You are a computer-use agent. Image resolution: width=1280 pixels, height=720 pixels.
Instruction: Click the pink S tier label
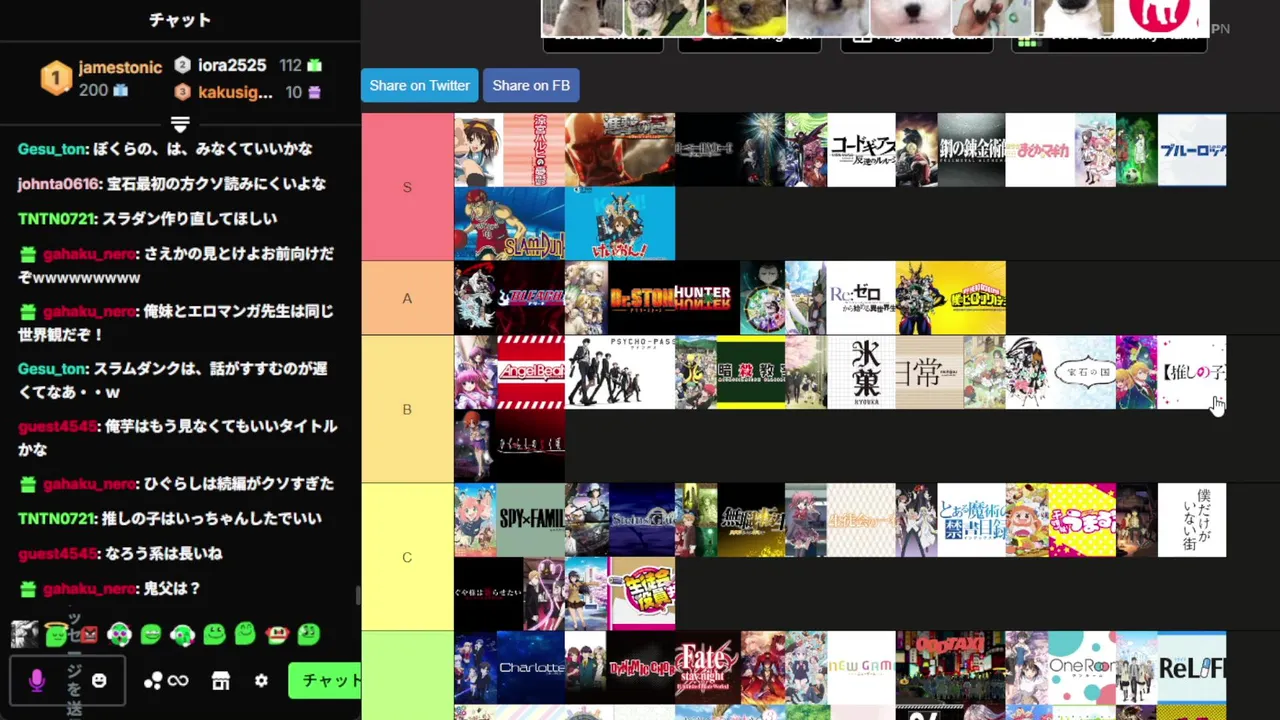407,187
